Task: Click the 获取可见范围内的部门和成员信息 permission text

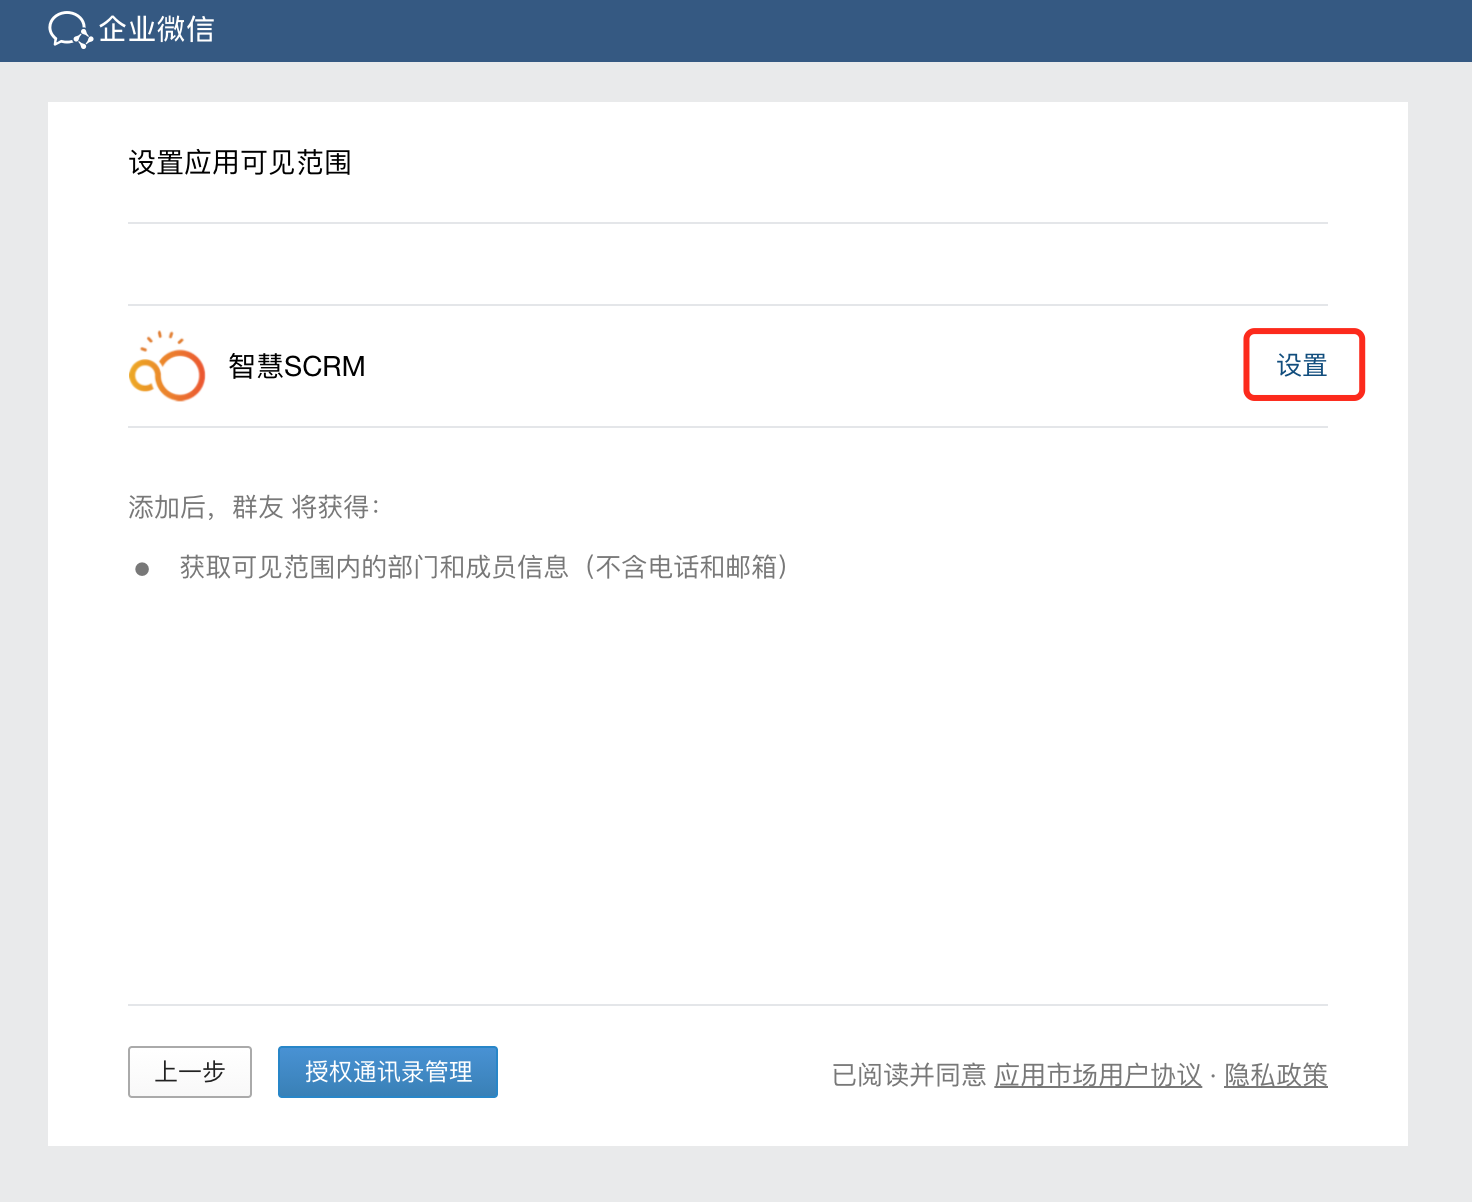Action: point(374,568)
